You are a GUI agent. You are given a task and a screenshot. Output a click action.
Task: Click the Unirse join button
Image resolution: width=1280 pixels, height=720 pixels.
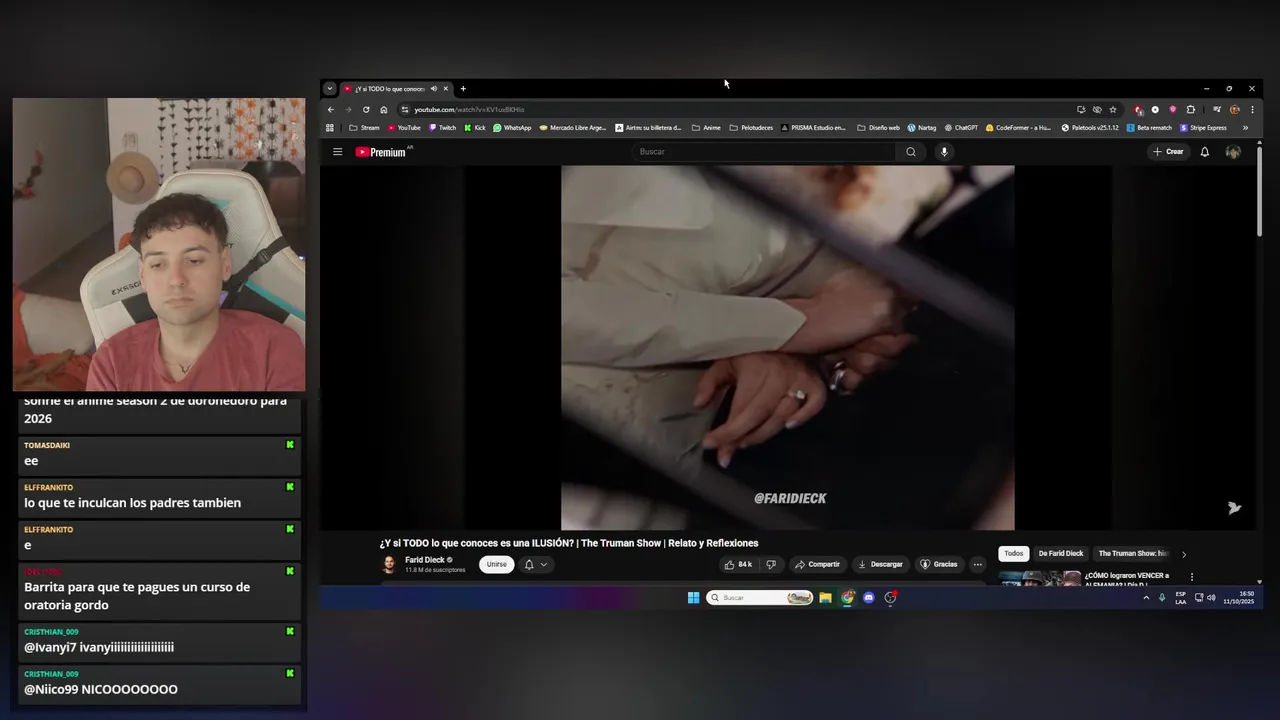pos(497,565)
